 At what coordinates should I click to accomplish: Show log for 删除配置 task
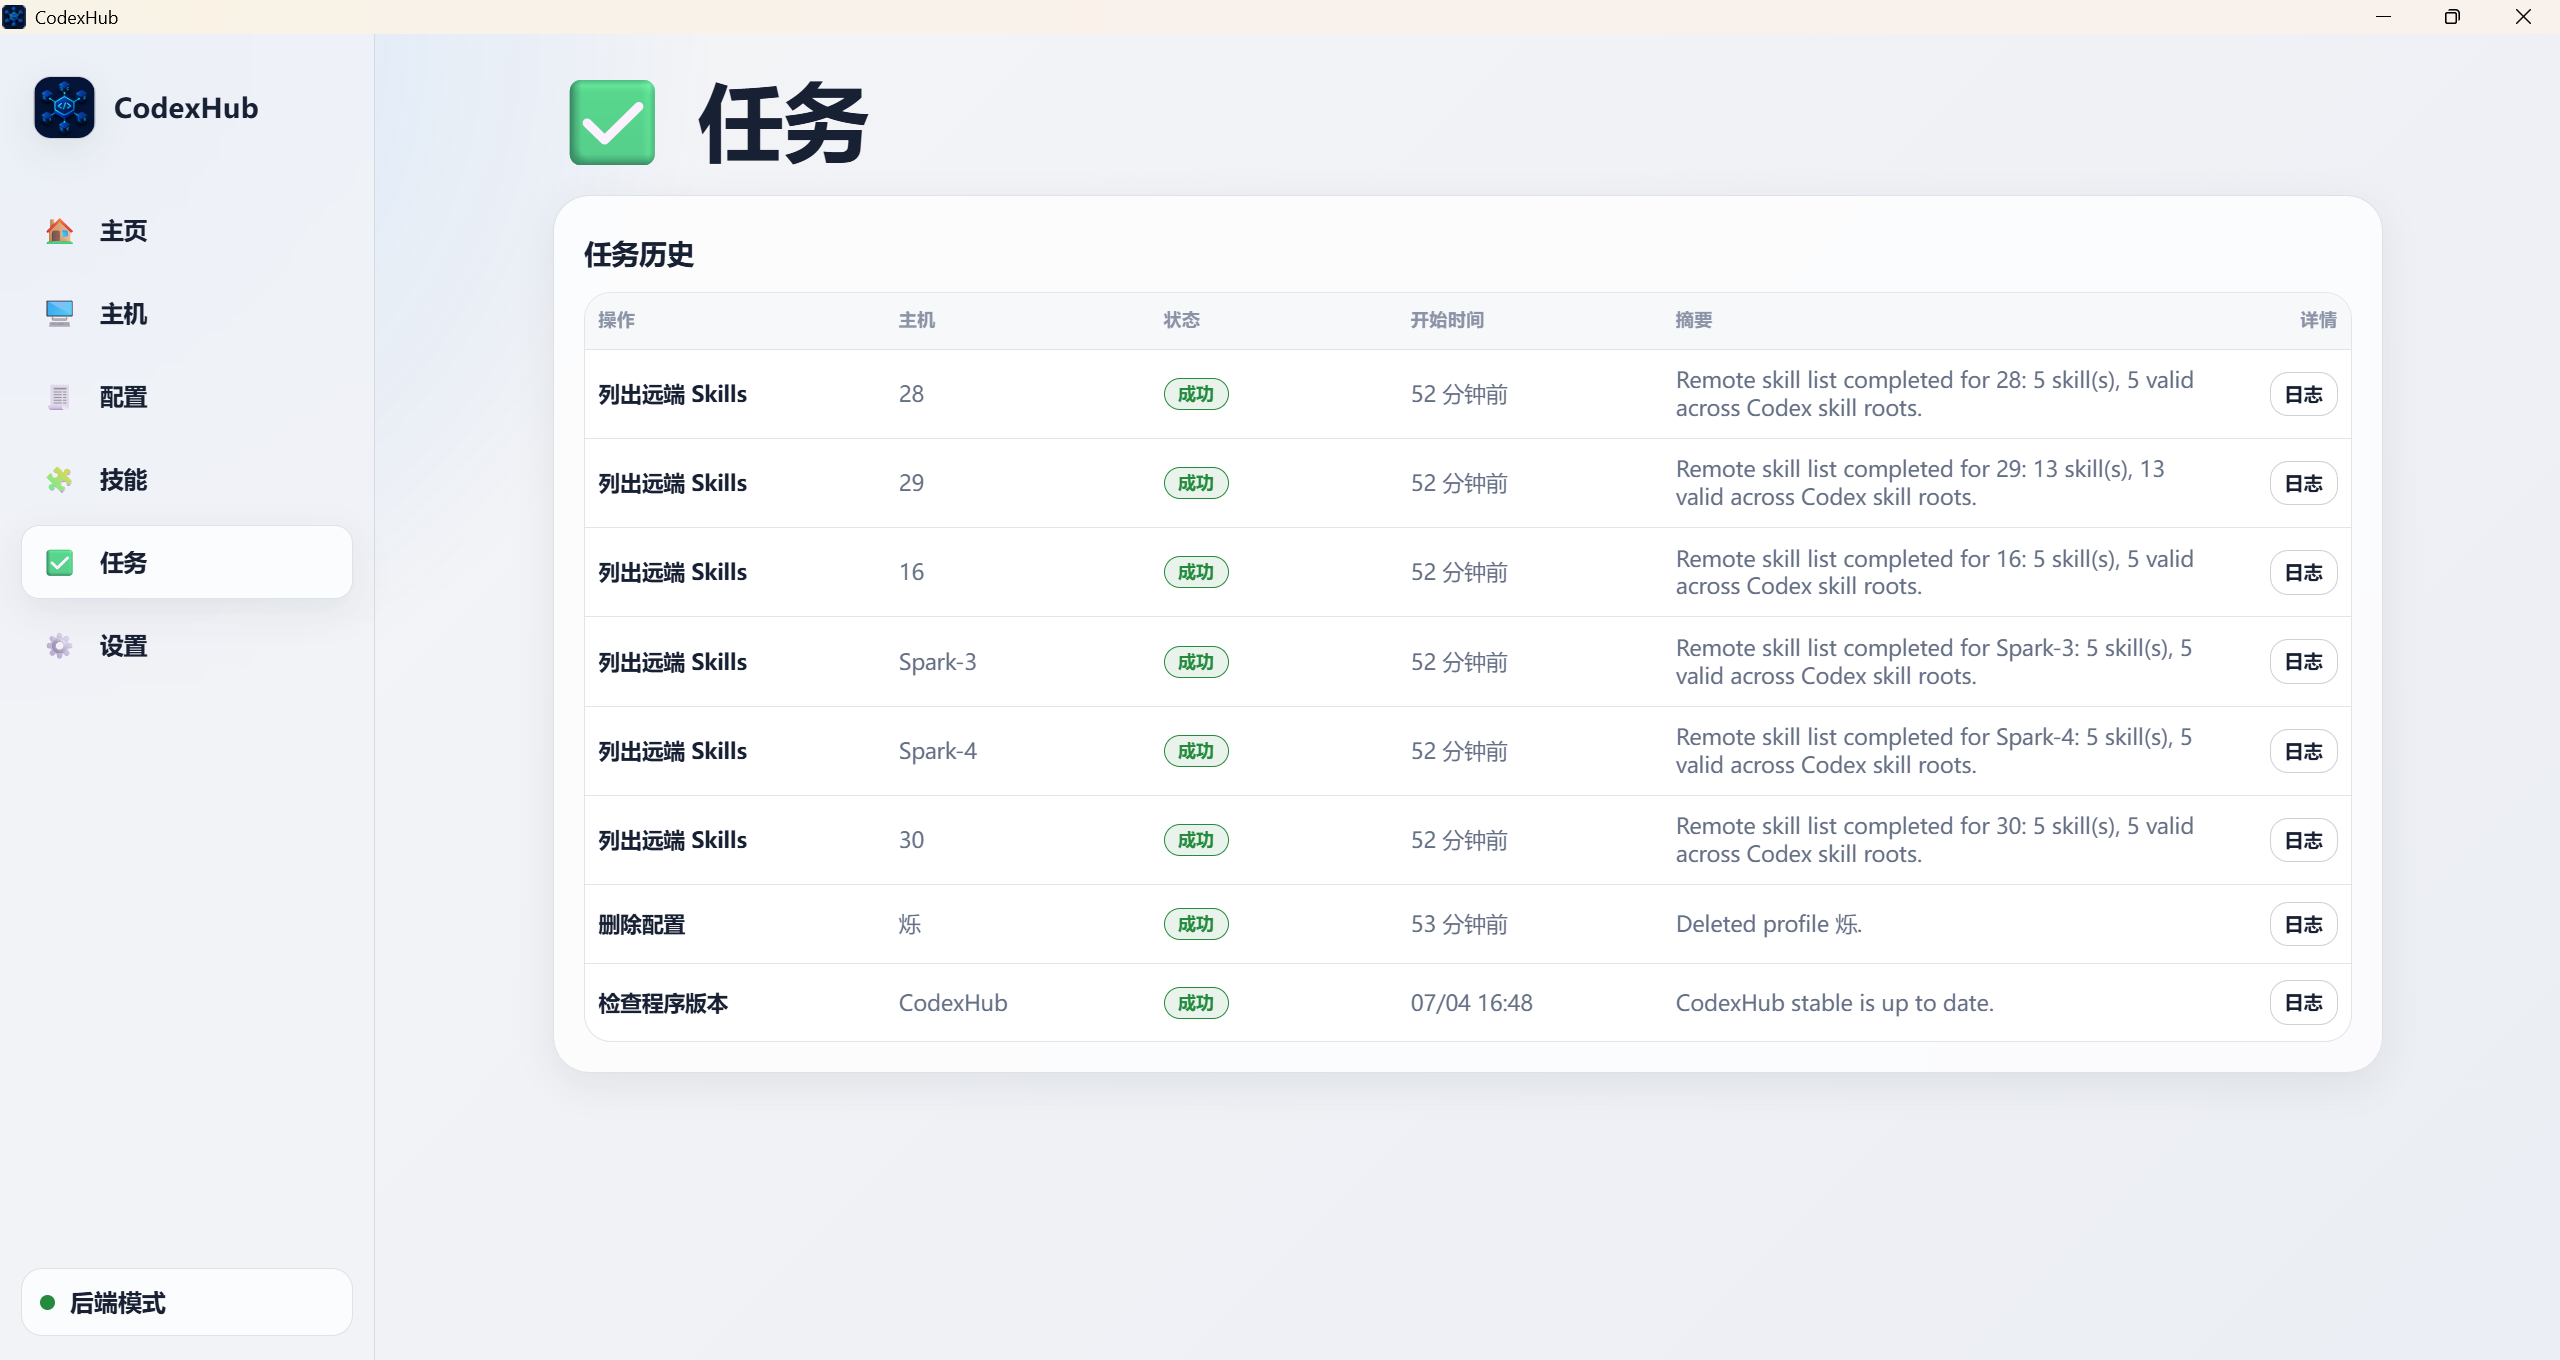[x=2303, y=924]
